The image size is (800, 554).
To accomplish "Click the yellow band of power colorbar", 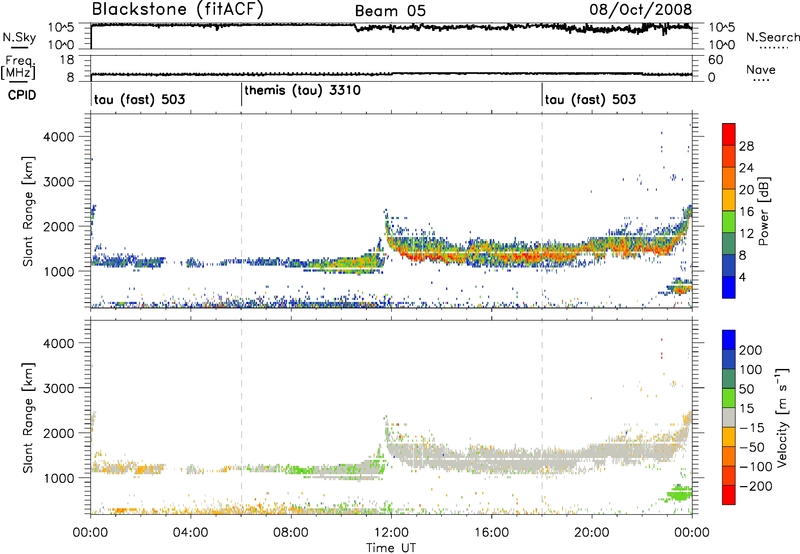I will (729, 200).
